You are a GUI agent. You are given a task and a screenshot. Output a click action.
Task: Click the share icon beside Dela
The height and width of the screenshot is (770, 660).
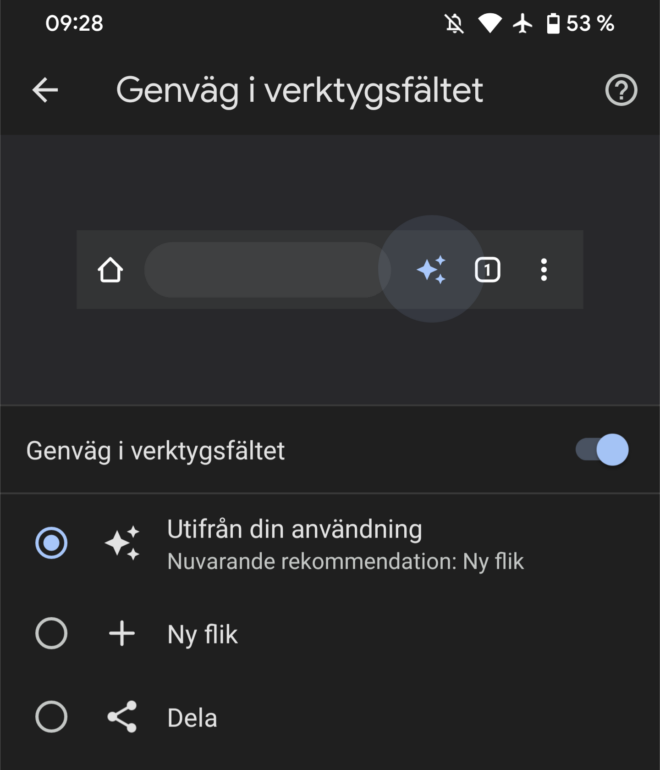122,717
